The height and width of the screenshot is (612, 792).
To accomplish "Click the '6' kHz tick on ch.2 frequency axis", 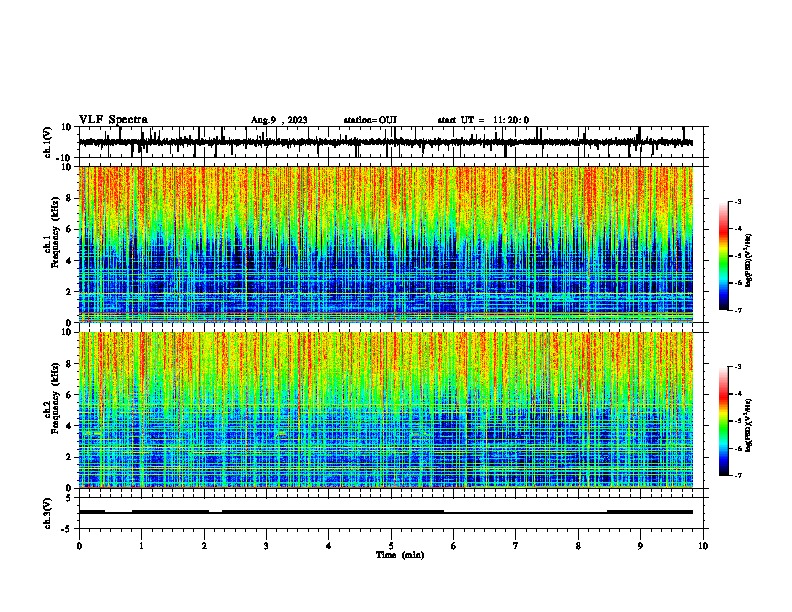I will (x=68, y=394).
